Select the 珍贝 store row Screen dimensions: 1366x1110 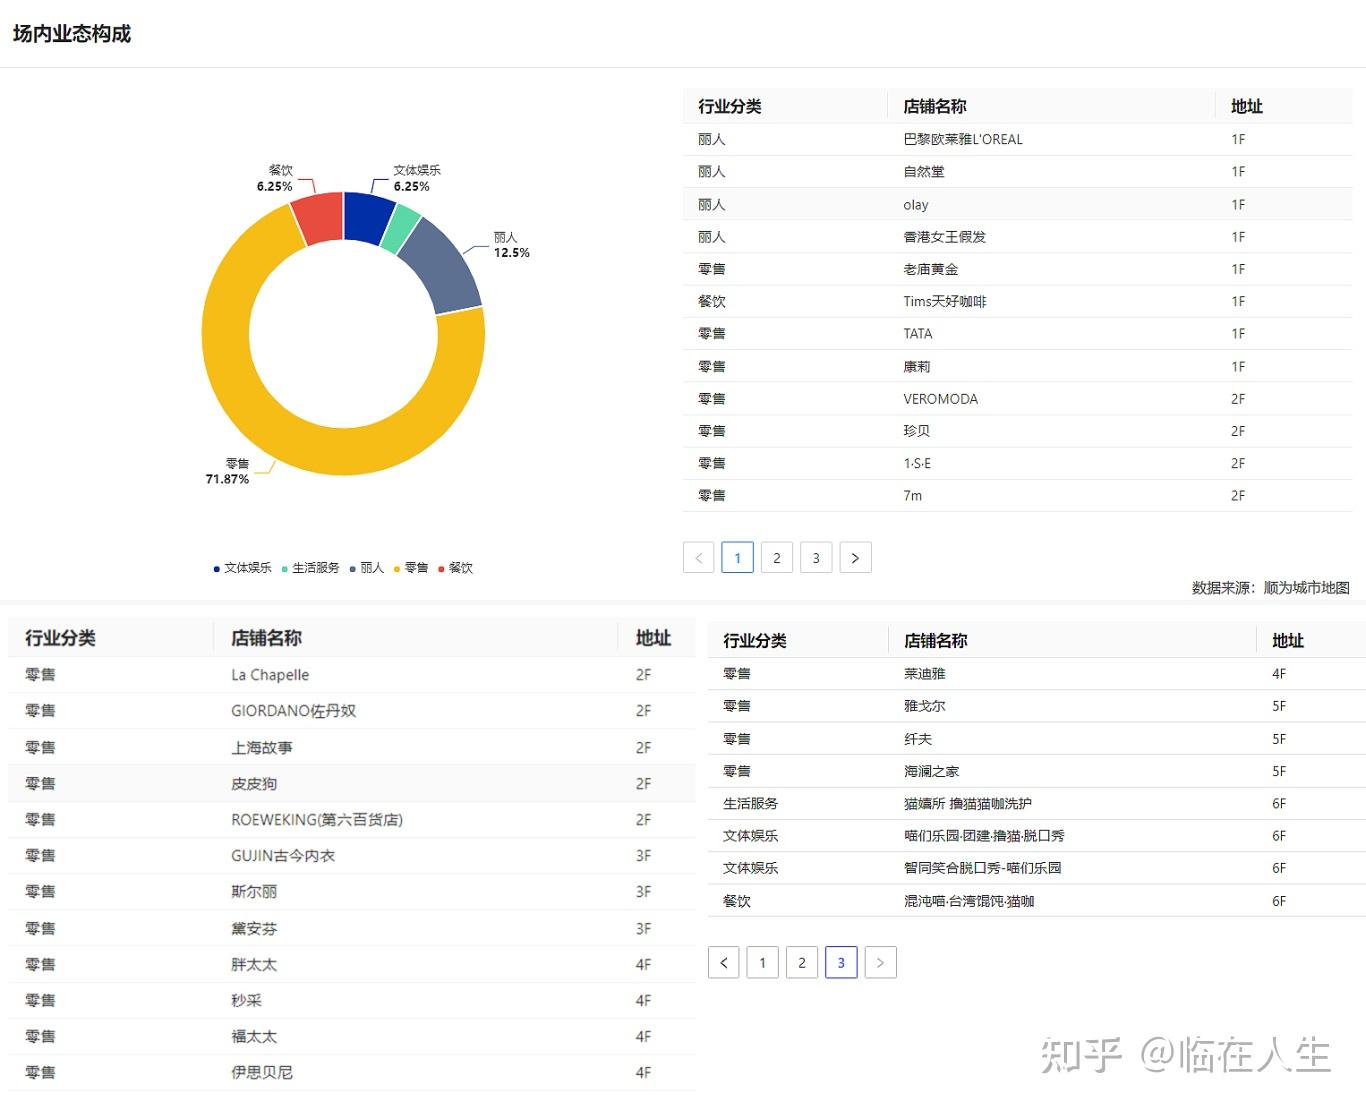(1017, 430)
